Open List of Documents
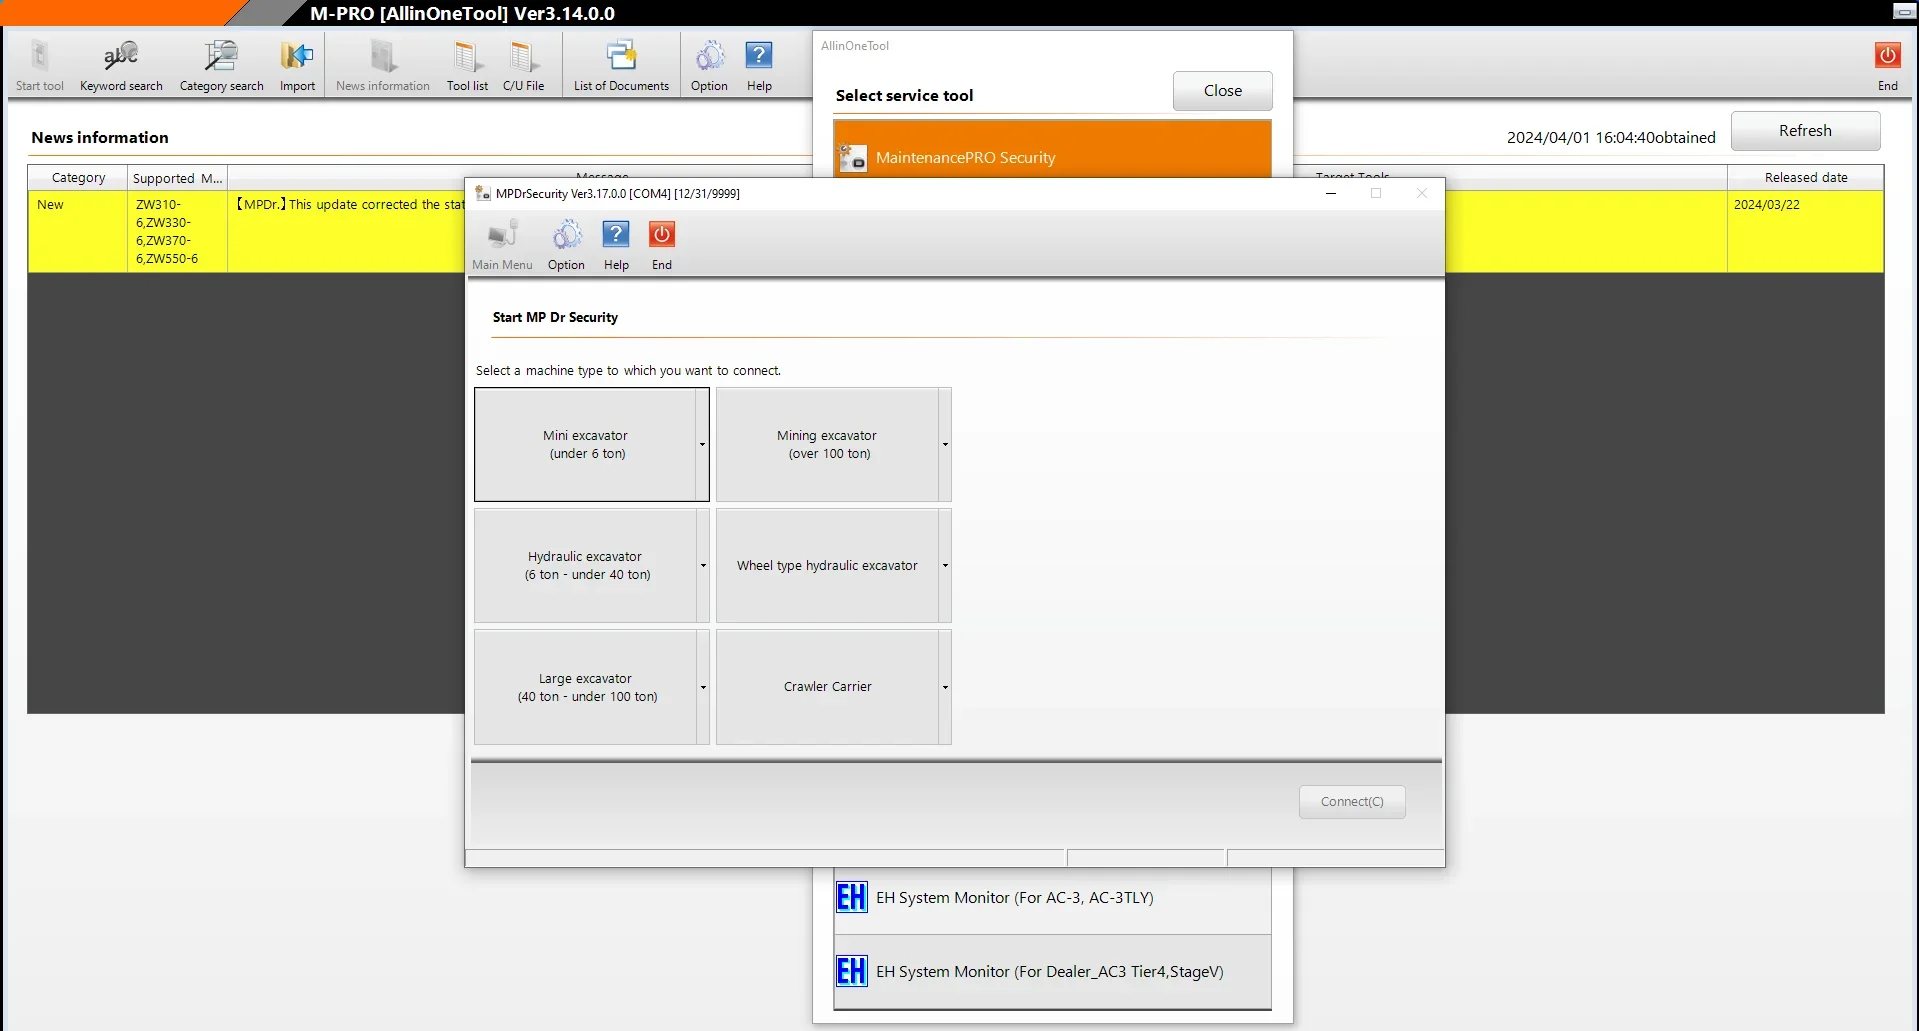This screenshot has height=1031, width=1919. click(621, 66)
